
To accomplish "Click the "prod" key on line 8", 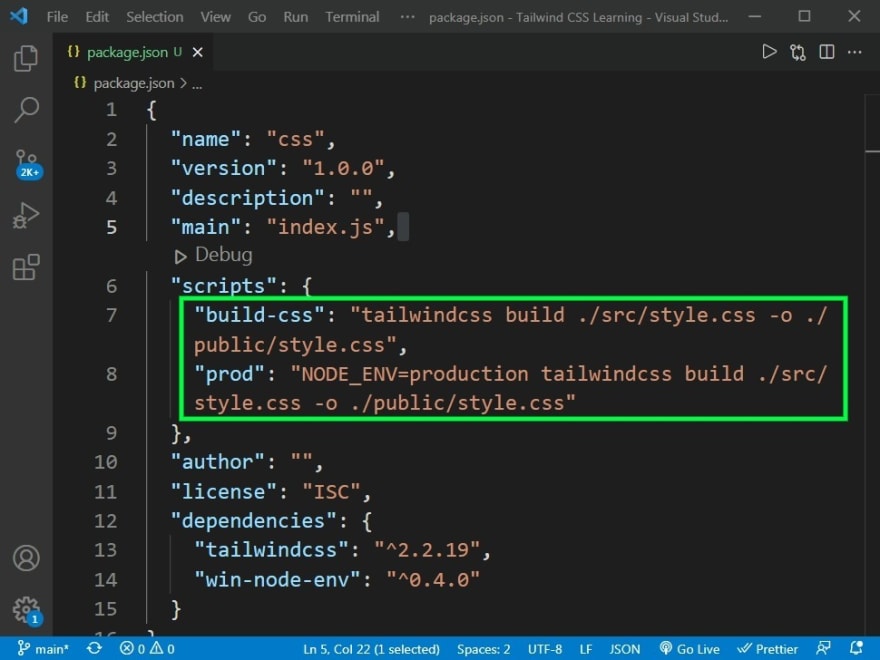I will [230, 374].
